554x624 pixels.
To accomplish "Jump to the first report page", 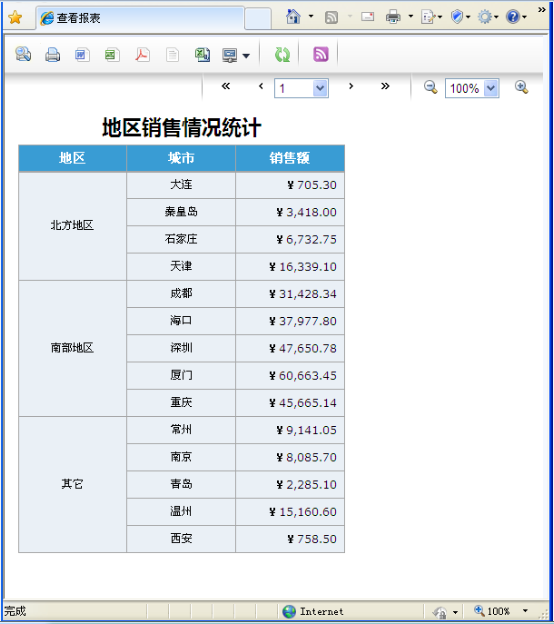I will [x=226, y=86].
